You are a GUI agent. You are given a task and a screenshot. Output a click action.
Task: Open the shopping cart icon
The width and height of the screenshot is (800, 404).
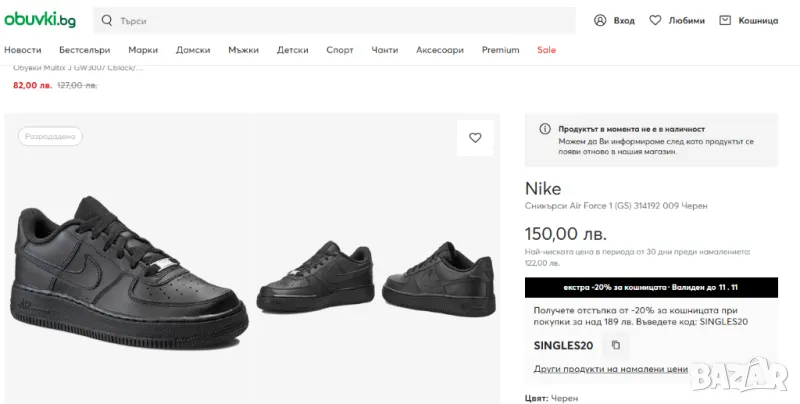725,20
